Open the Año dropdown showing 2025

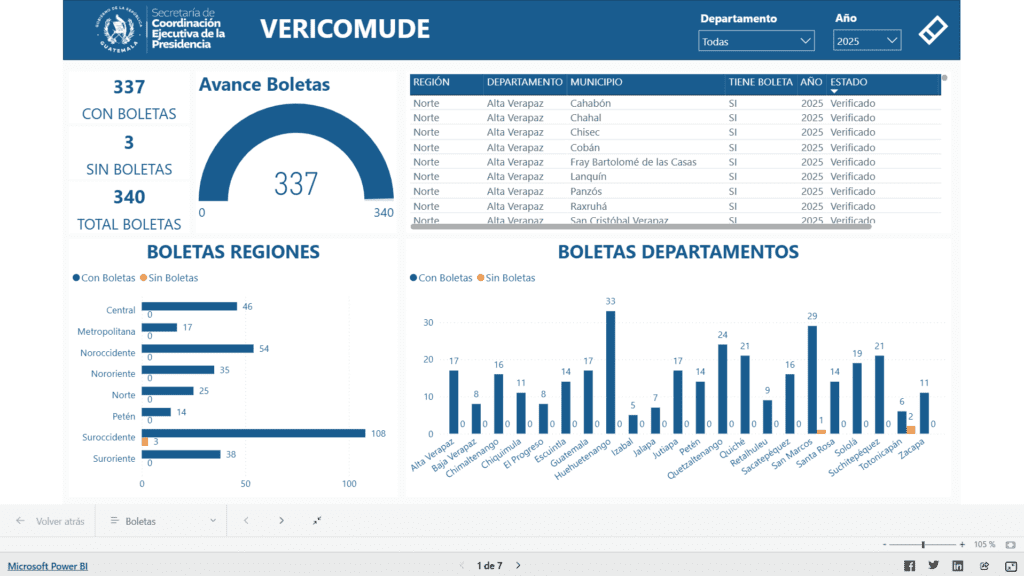(x=867, y=41)
